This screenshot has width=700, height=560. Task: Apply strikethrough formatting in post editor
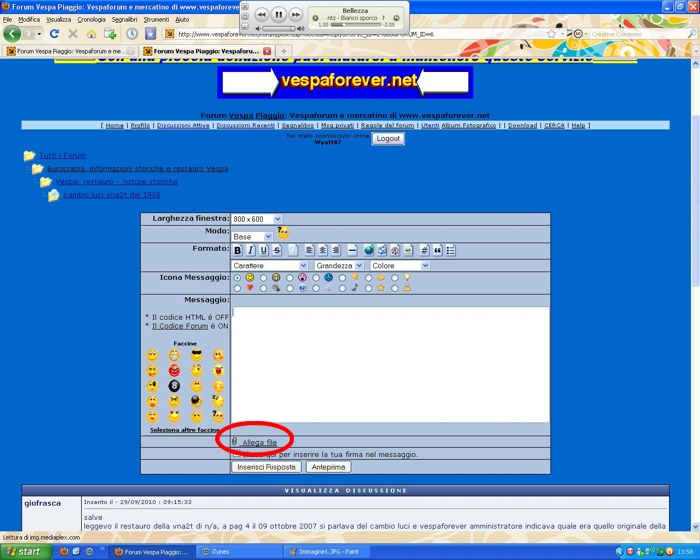pos(277,251)
